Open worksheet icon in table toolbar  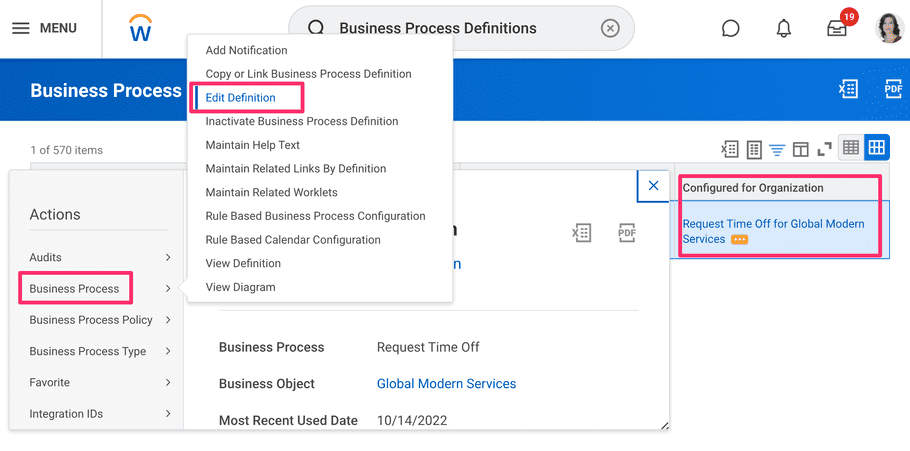(753, 149)
